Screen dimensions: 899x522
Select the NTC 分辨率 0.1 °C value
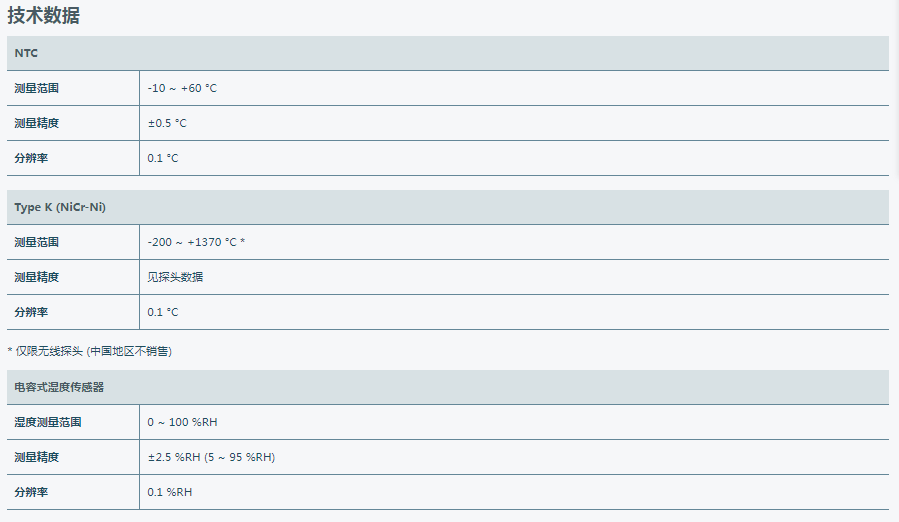click(x=163, y=158)
